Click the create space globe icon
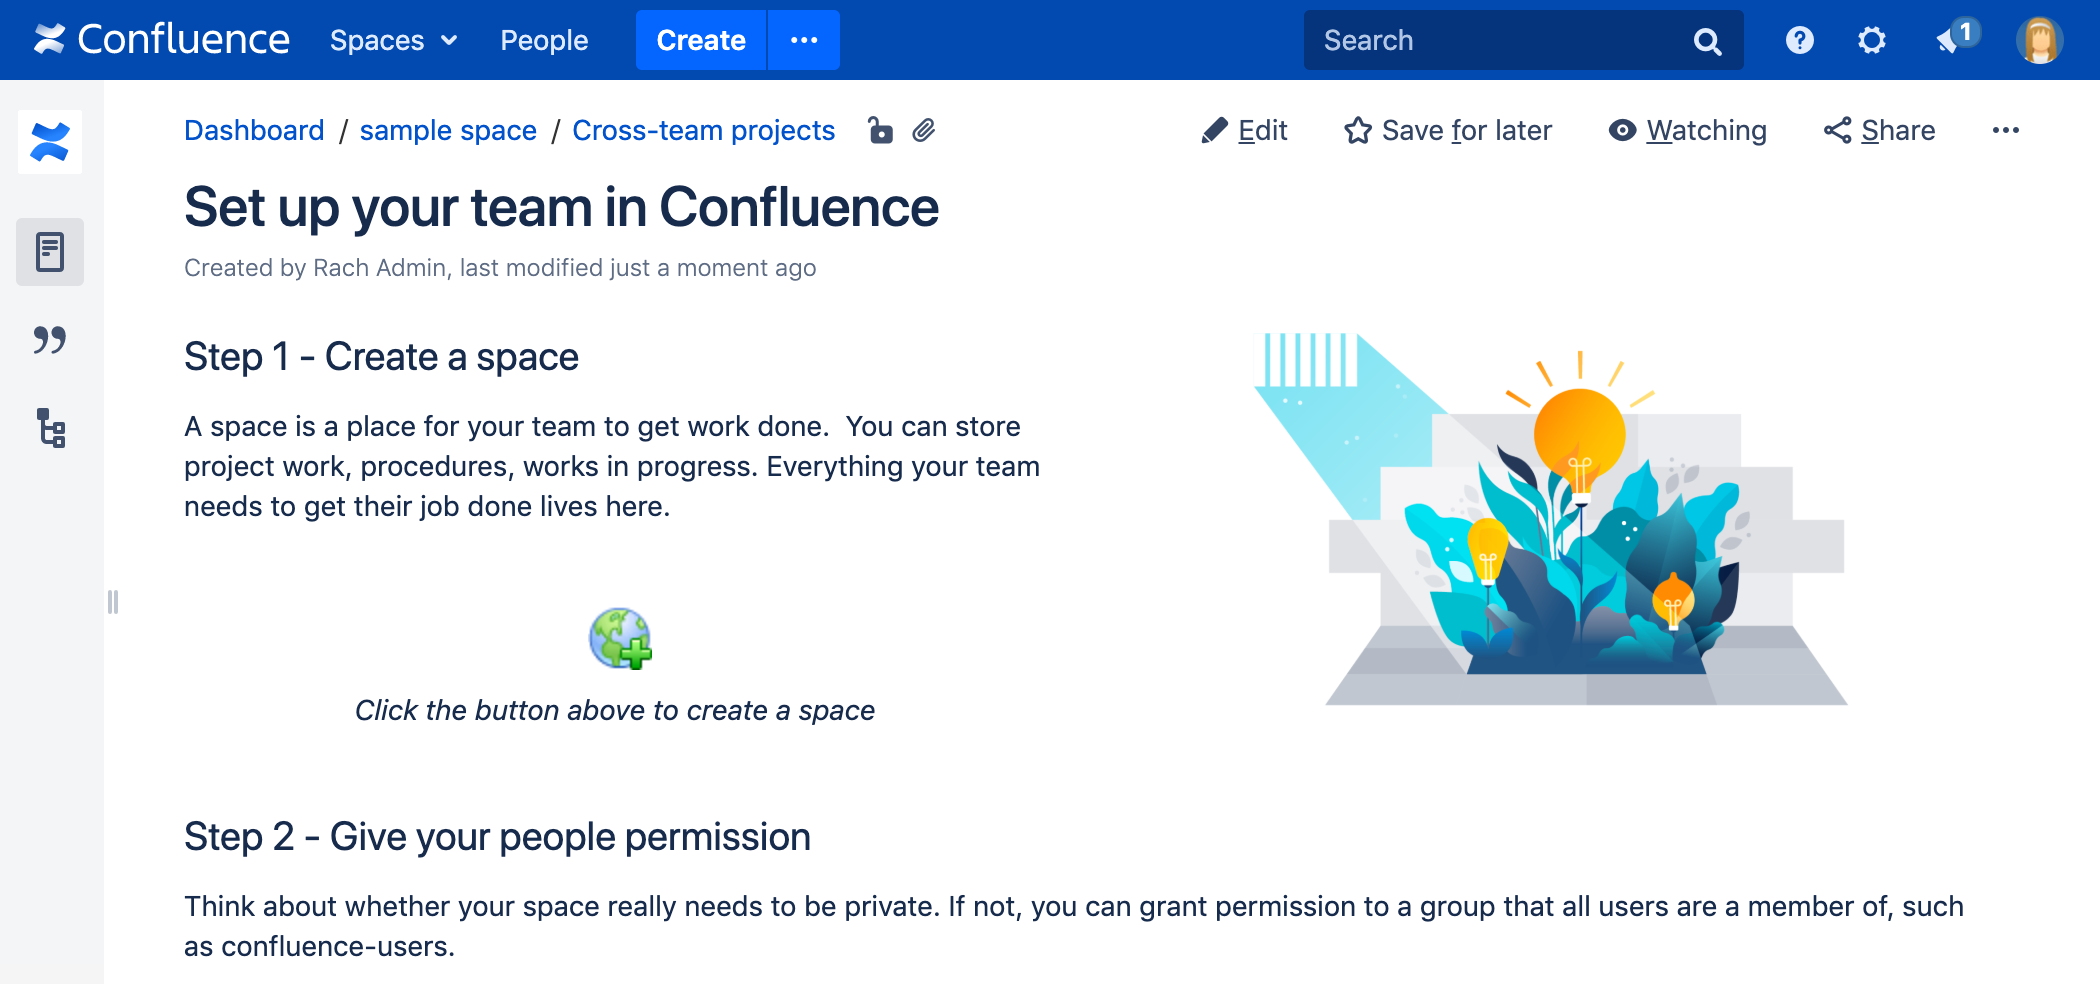The image size is (2100, 984). 620,639
